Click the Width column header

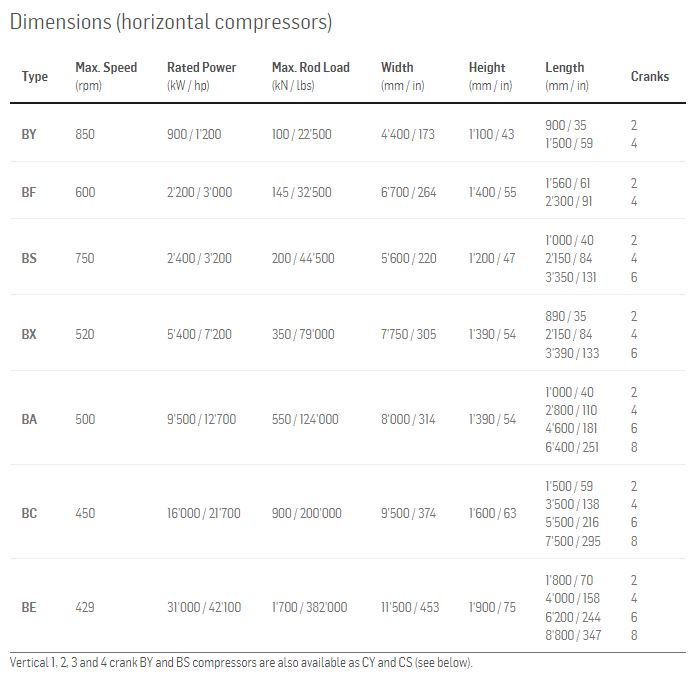pos(397,68)
